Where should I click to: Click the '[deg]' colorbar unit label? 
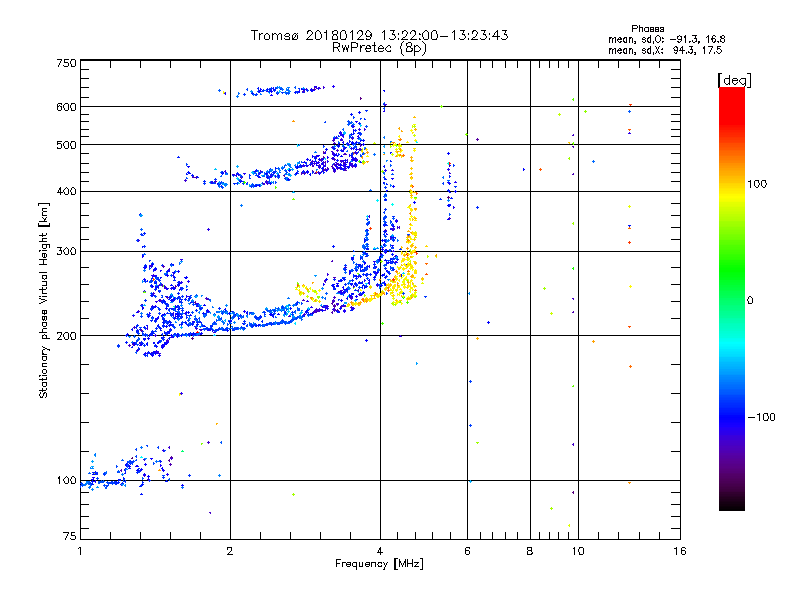click(x=734, y=80)
